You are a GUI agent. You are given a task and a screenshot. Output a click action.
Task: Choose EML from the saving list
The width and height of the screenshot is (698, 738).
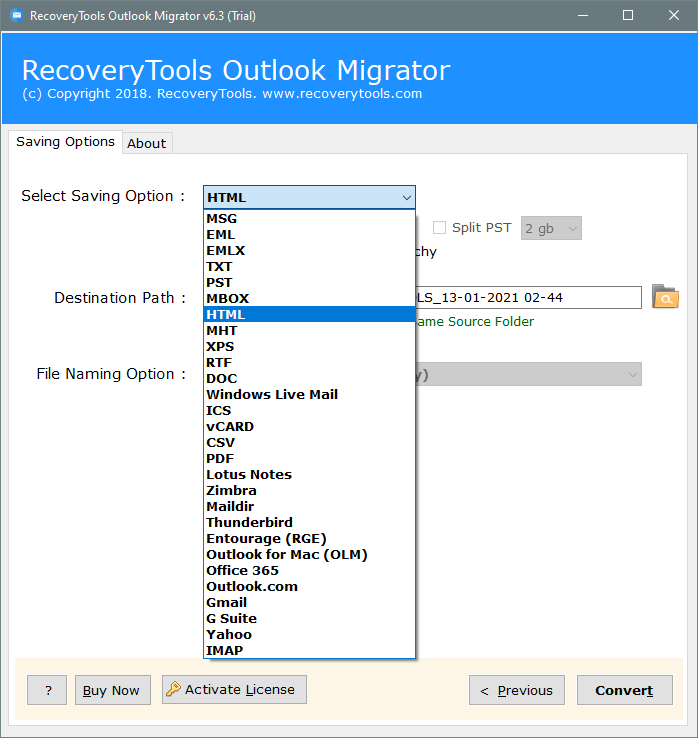[309, 234]
